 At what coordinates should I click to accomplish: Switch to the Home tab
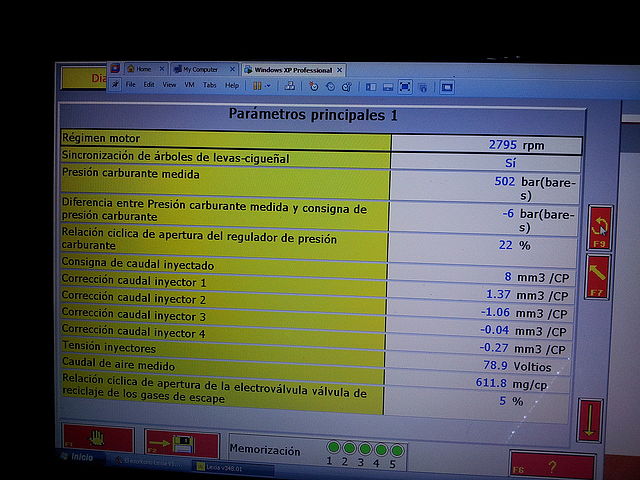[143, 69]
